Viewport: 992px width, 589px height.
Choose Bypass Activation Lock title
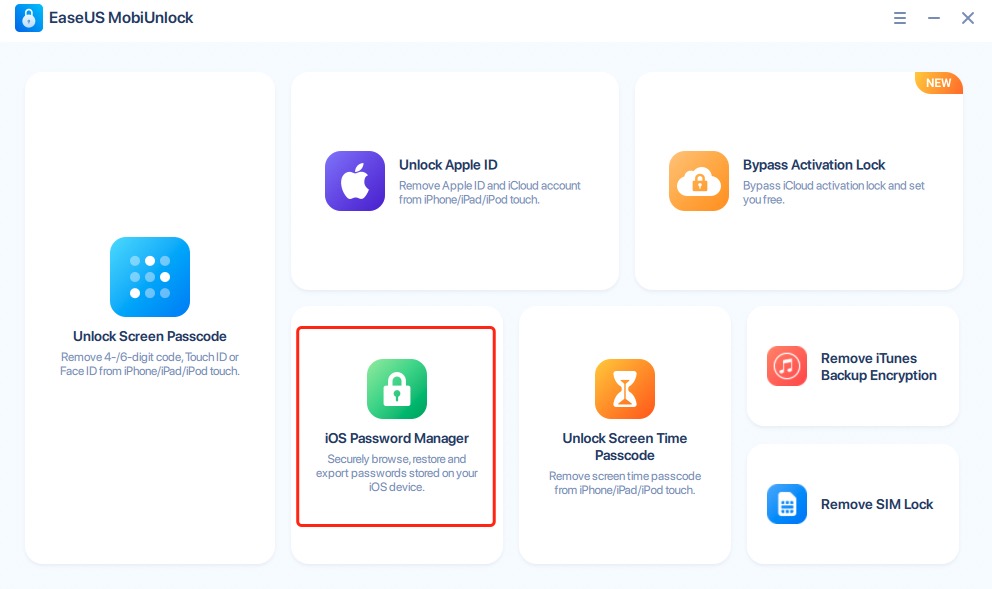pyautogui.click(x=814, y=164)
